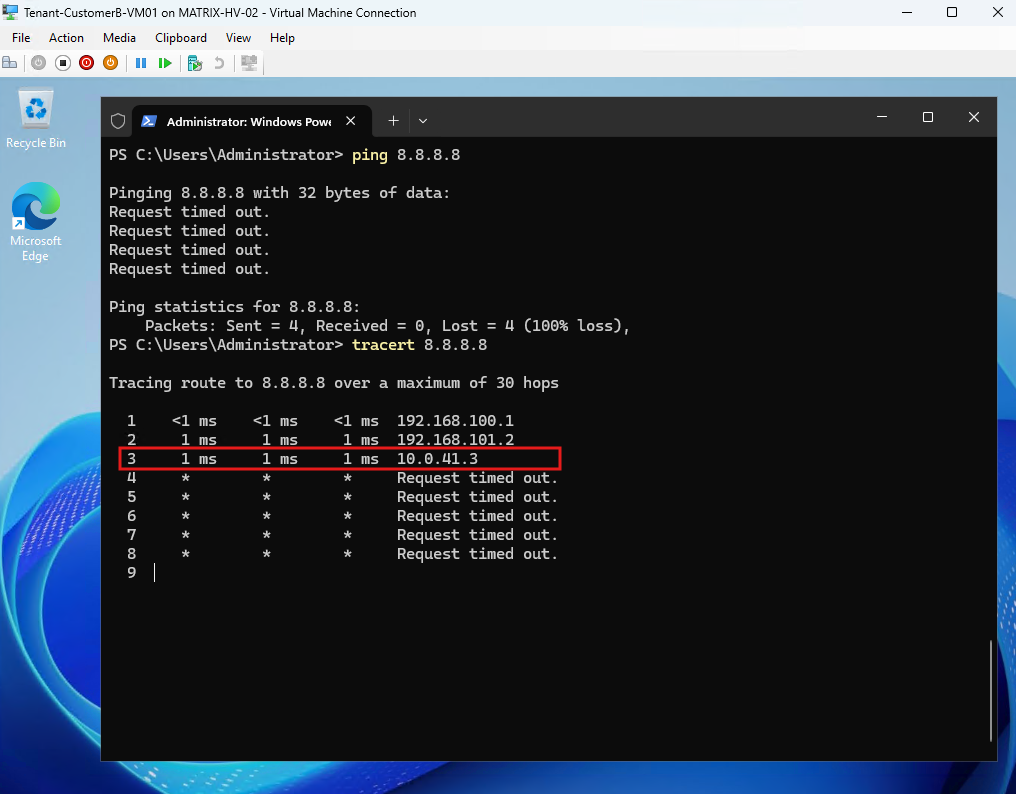Close the PowerShell tab
Image resolution: width=1016 pixels, height=794 pixels.
[x=351, y=121]
